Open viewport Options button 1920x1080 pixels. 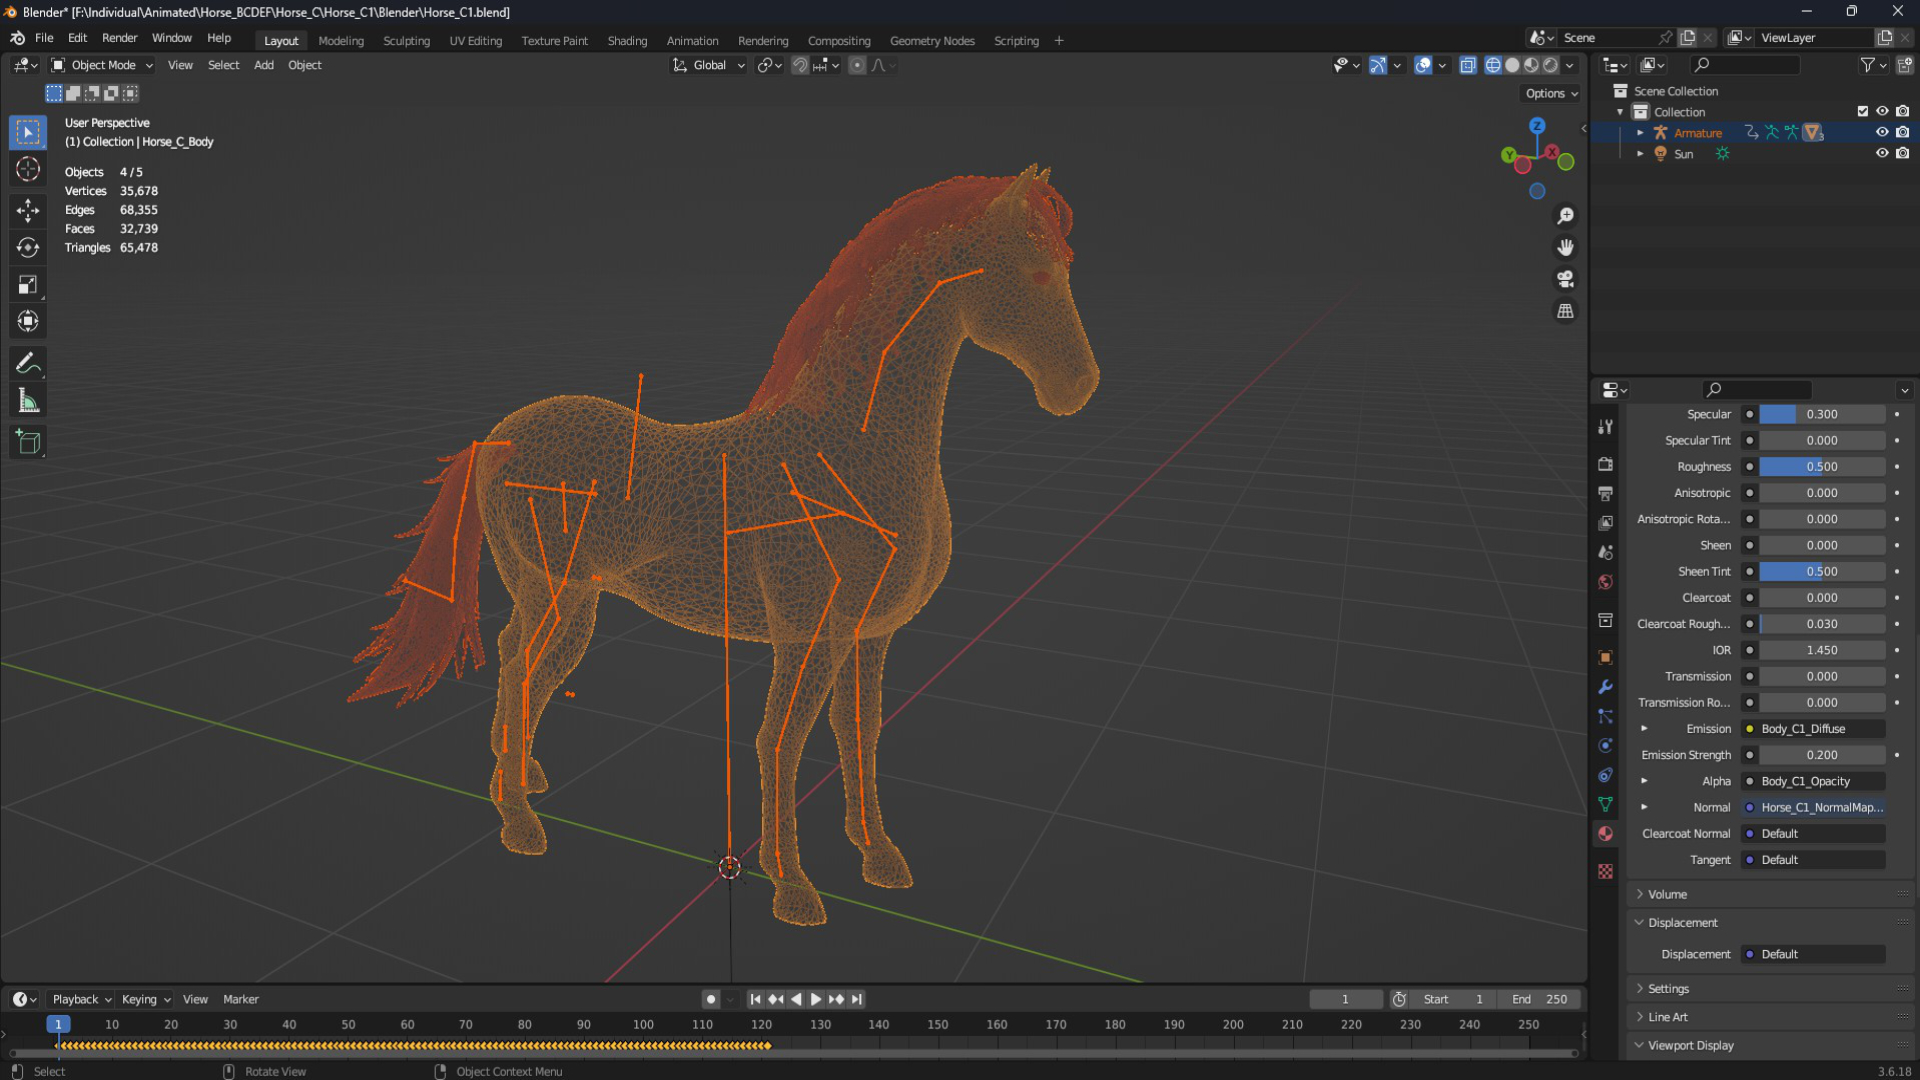[1552, 93]
